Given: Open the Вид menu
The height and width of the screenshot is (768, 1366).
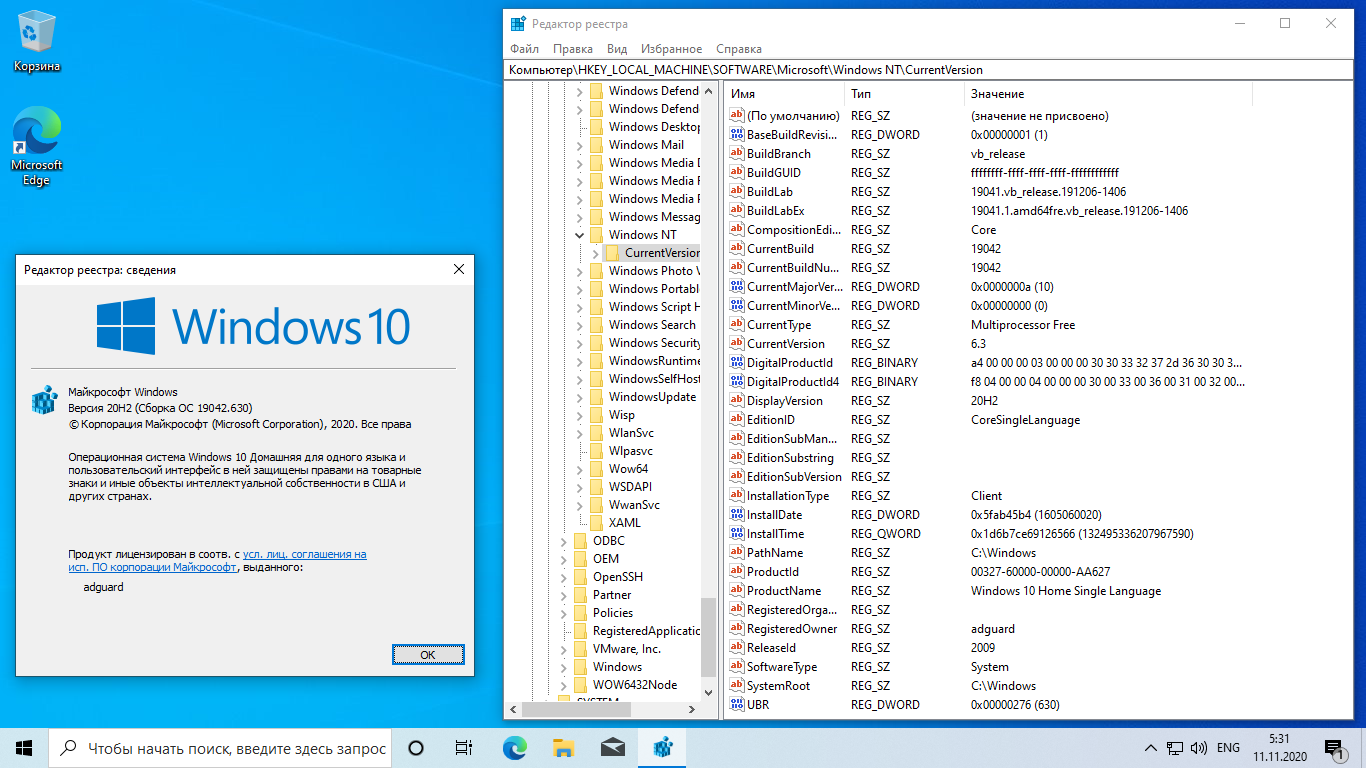Looking at the screenshot, I should 617,49.
